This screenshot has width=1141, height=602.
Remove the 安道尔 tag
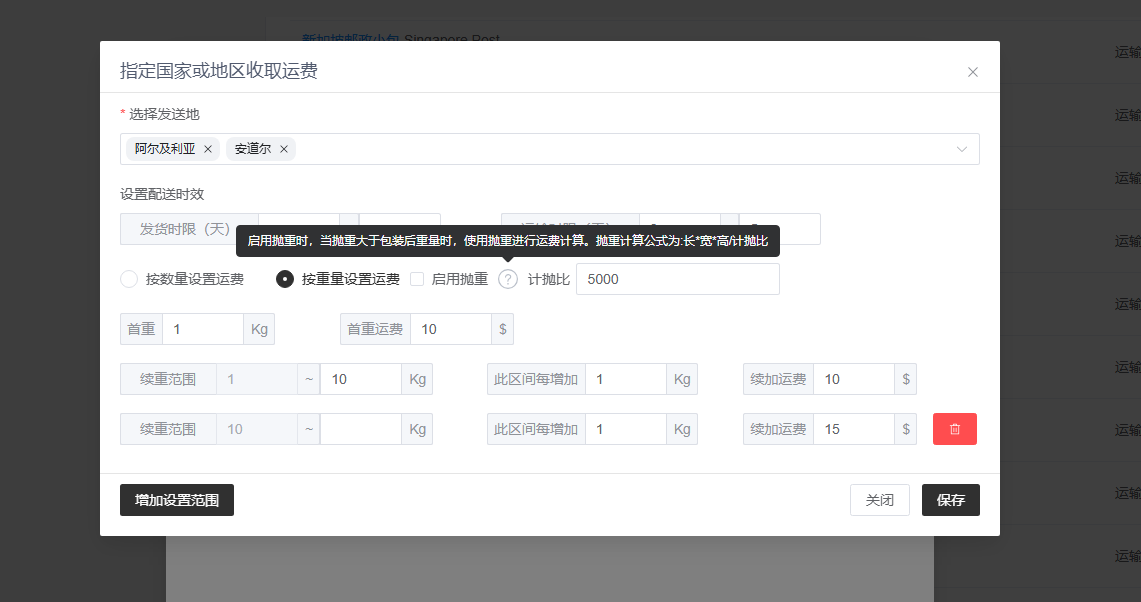[x=284, y=149]
